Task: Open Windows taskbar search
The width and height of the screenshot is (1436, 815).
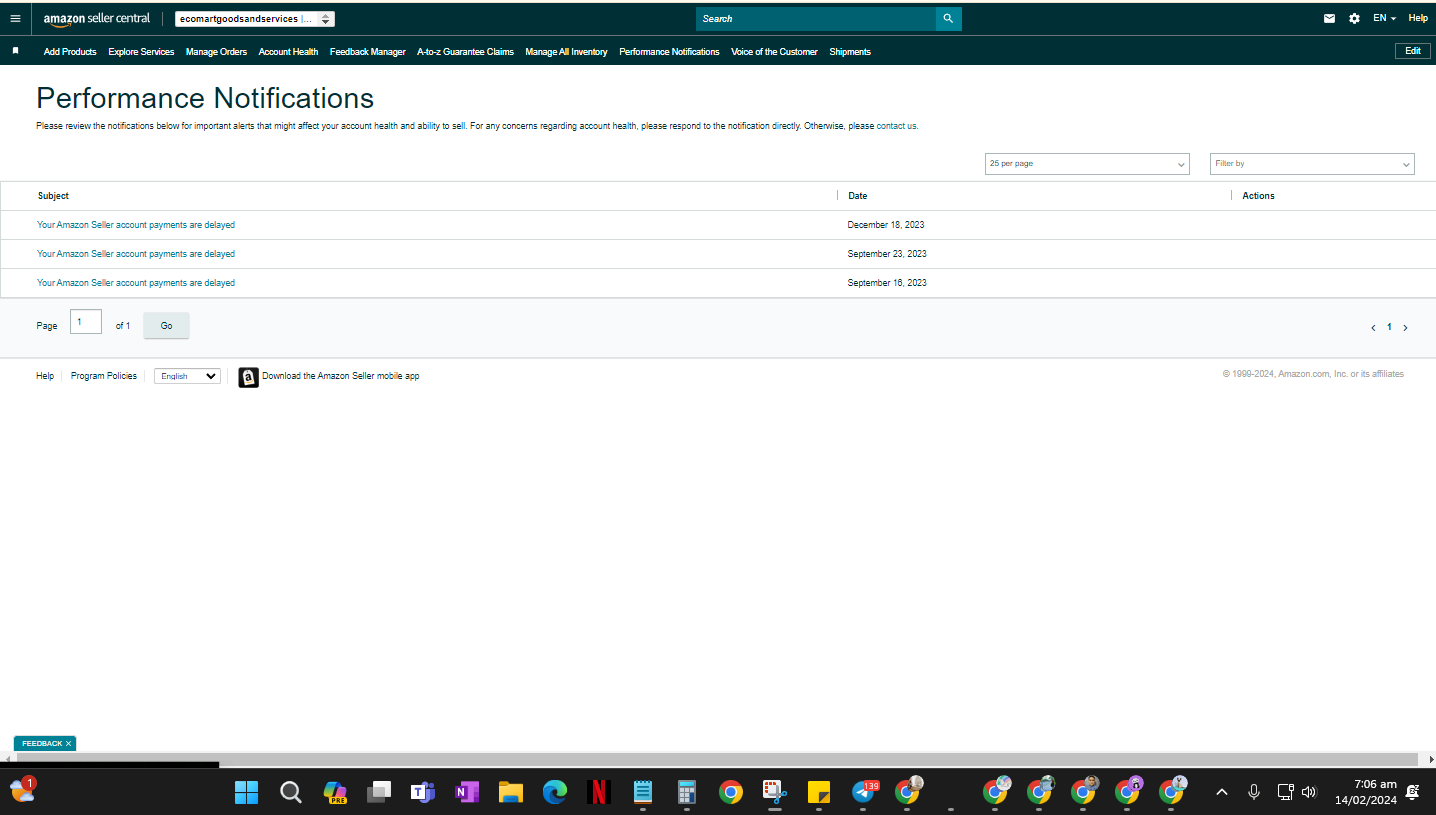Action: click(290, 793)
